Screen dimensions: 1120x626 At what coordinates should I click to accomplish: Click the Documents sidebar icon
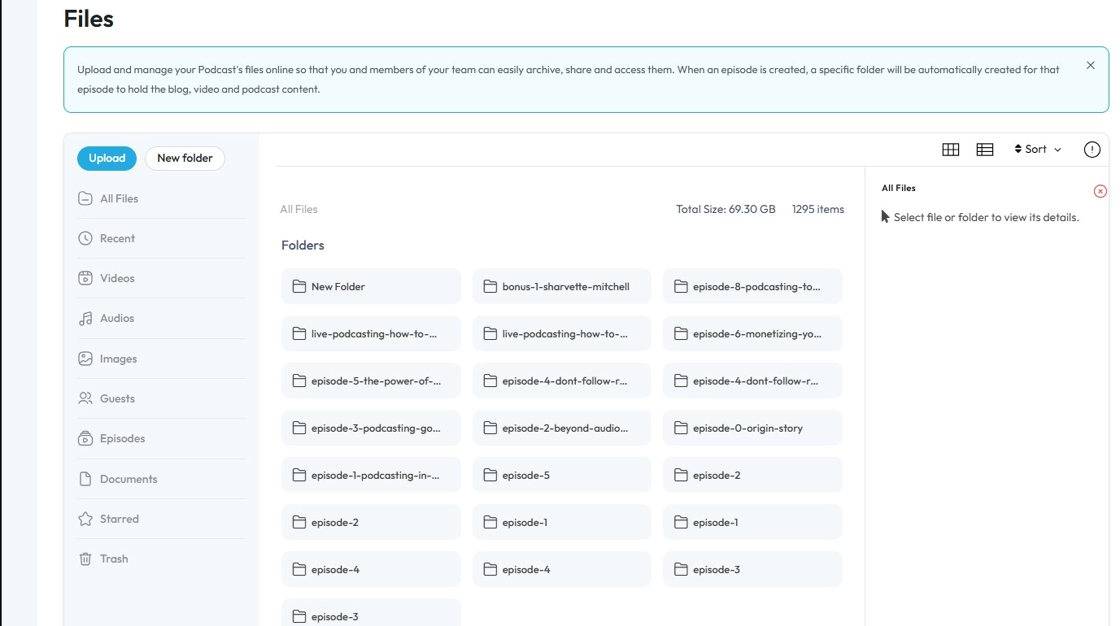[x=86, y=479]
